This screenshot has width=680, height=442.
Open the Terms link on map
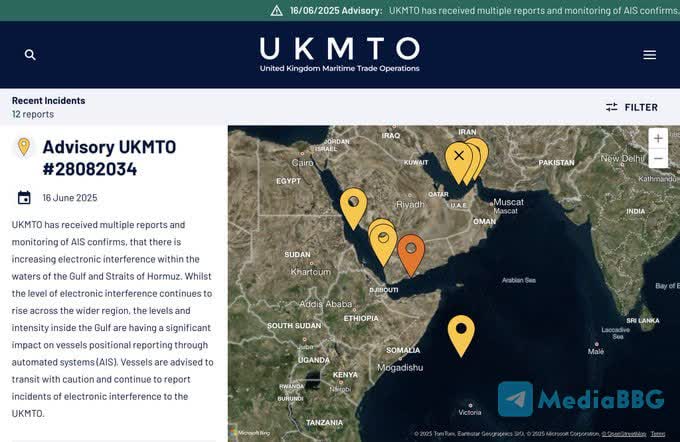point(658,434)
